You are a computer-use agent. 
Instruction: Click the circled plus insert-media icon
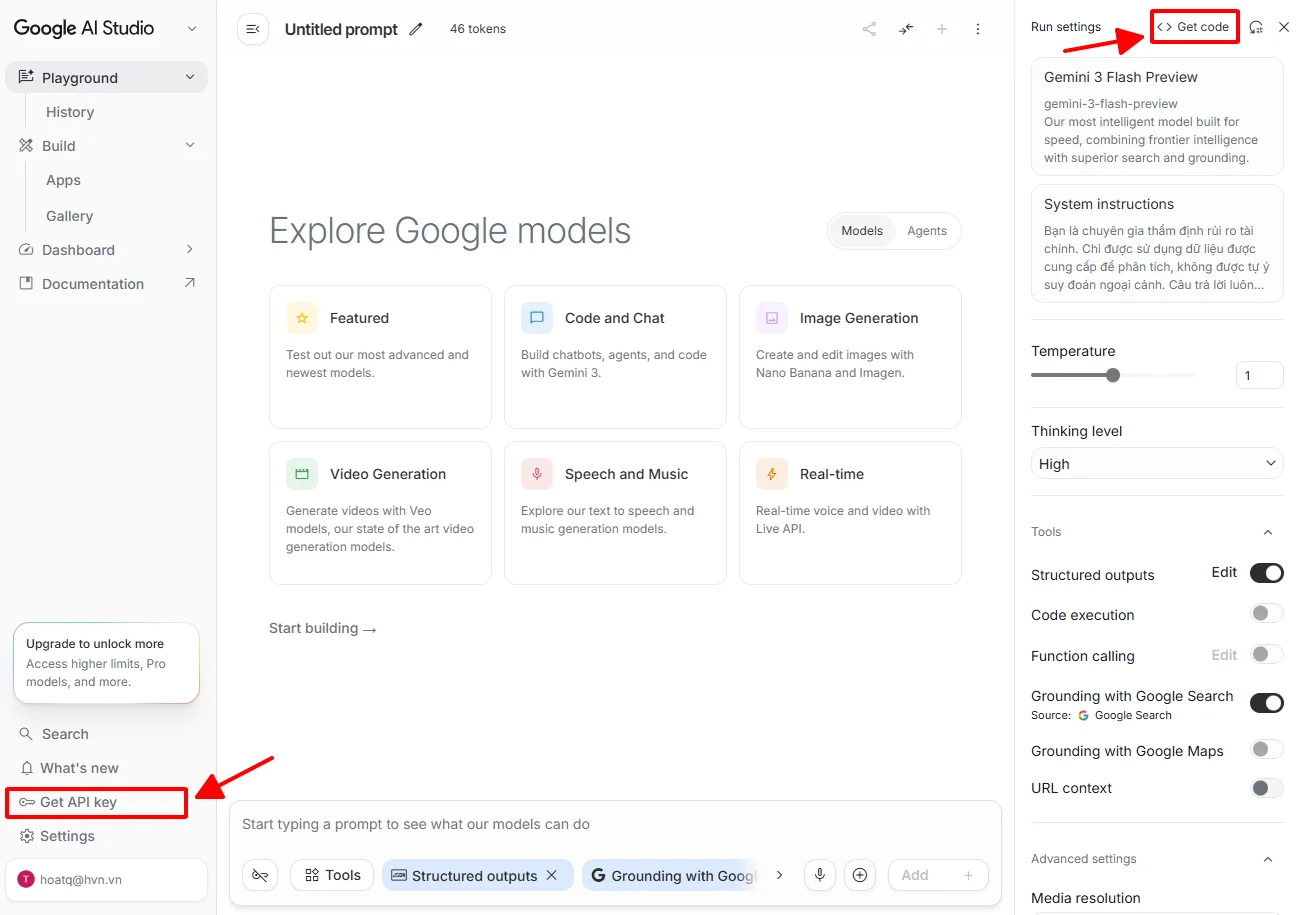(860, 875)
